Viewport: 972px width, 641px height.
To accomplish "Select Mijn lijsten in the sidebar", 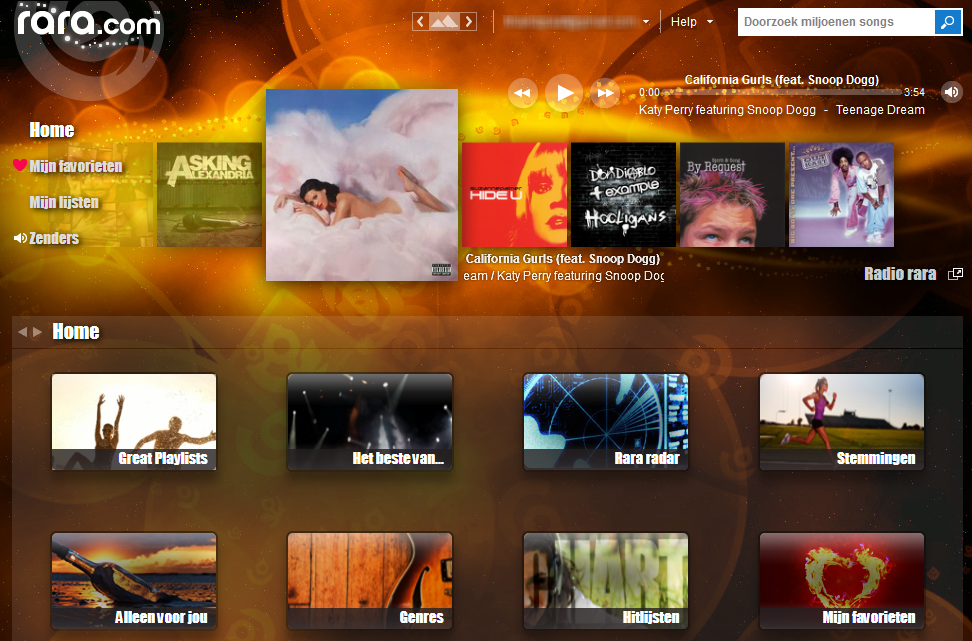I will (64, 202).
